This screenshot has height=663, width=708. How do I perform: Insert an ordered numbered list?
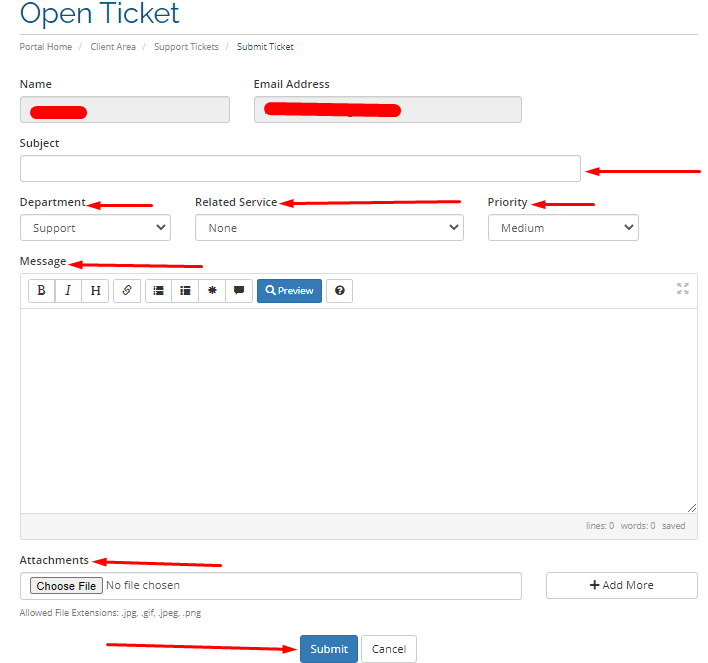pos(185,290)
